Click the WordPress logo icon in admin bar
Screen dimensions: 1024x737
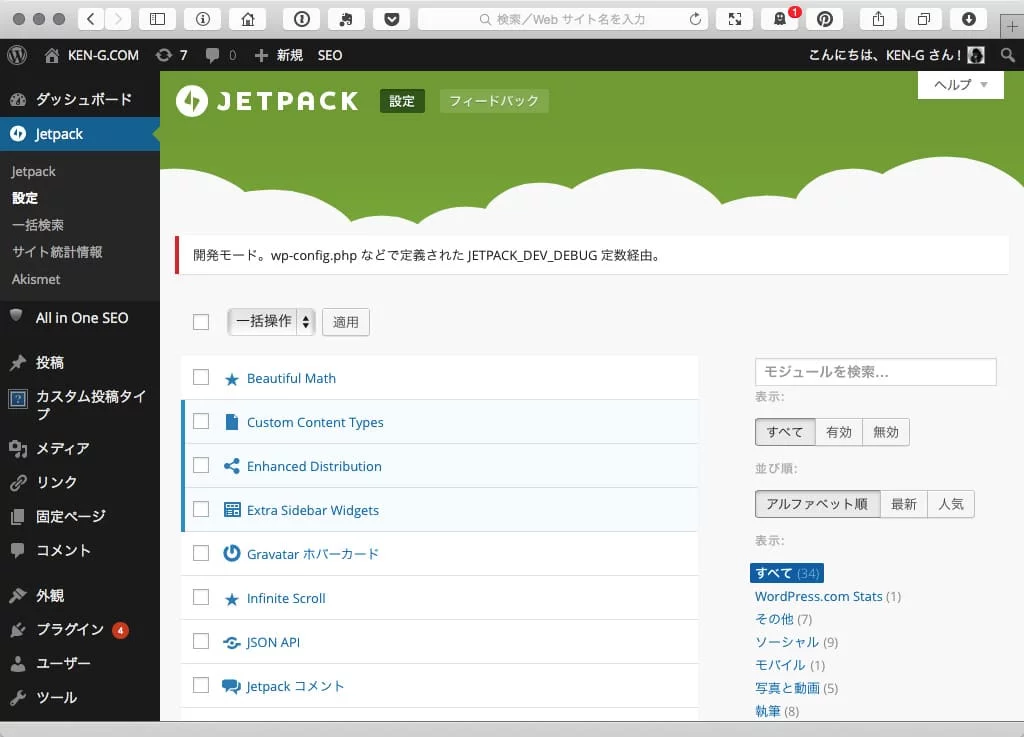click(18, 55)
